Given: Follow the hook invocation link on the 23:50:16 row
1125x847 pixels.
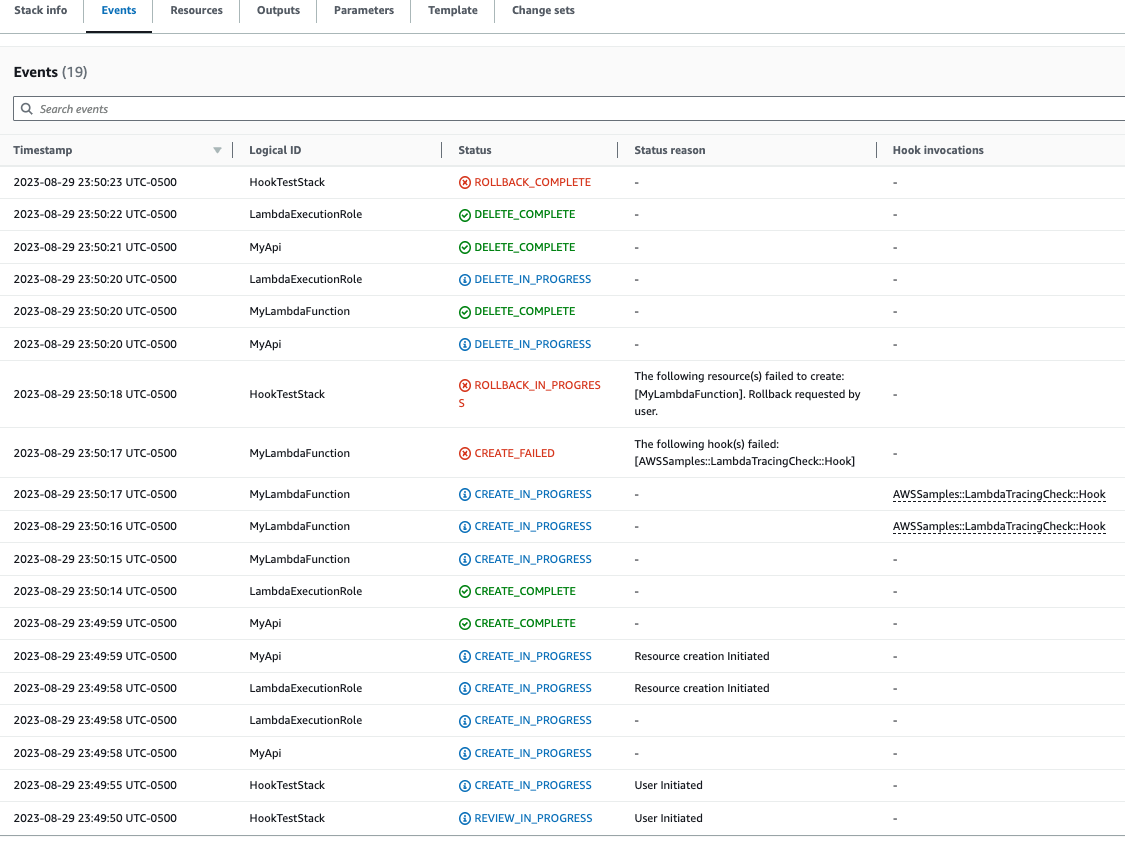Looking at the screenshot, I should click(999, 526).
